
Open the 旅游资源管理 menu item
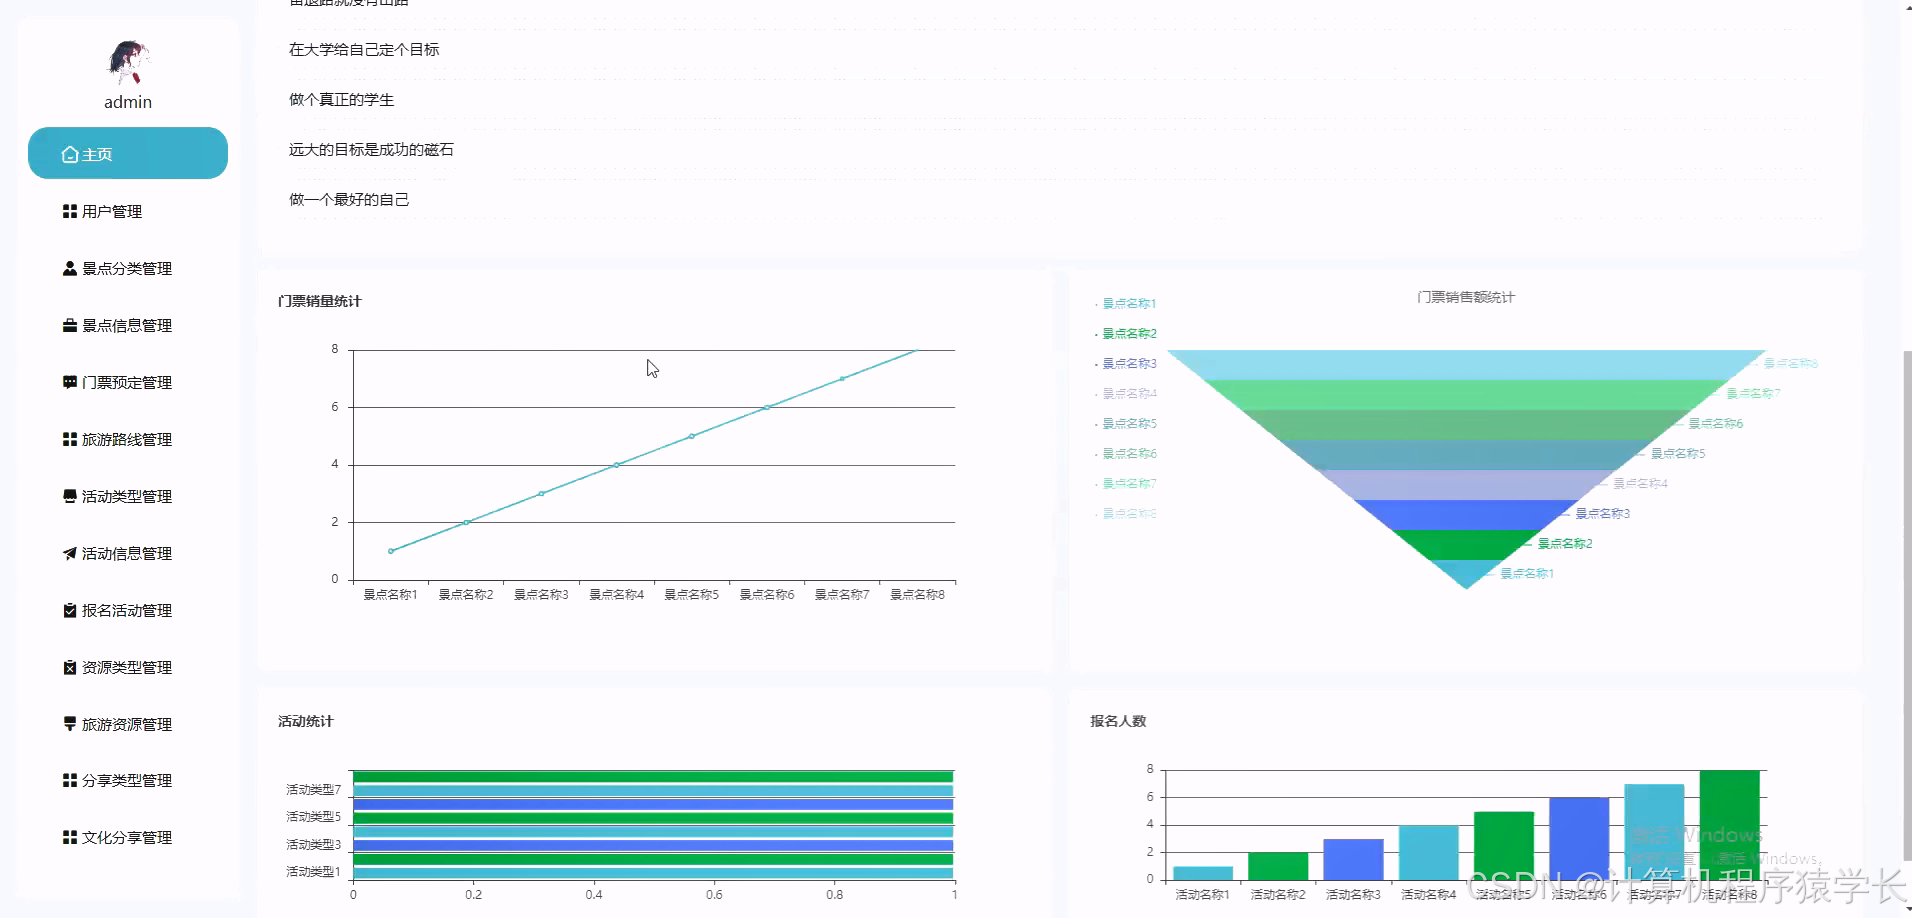coord(128,724)
